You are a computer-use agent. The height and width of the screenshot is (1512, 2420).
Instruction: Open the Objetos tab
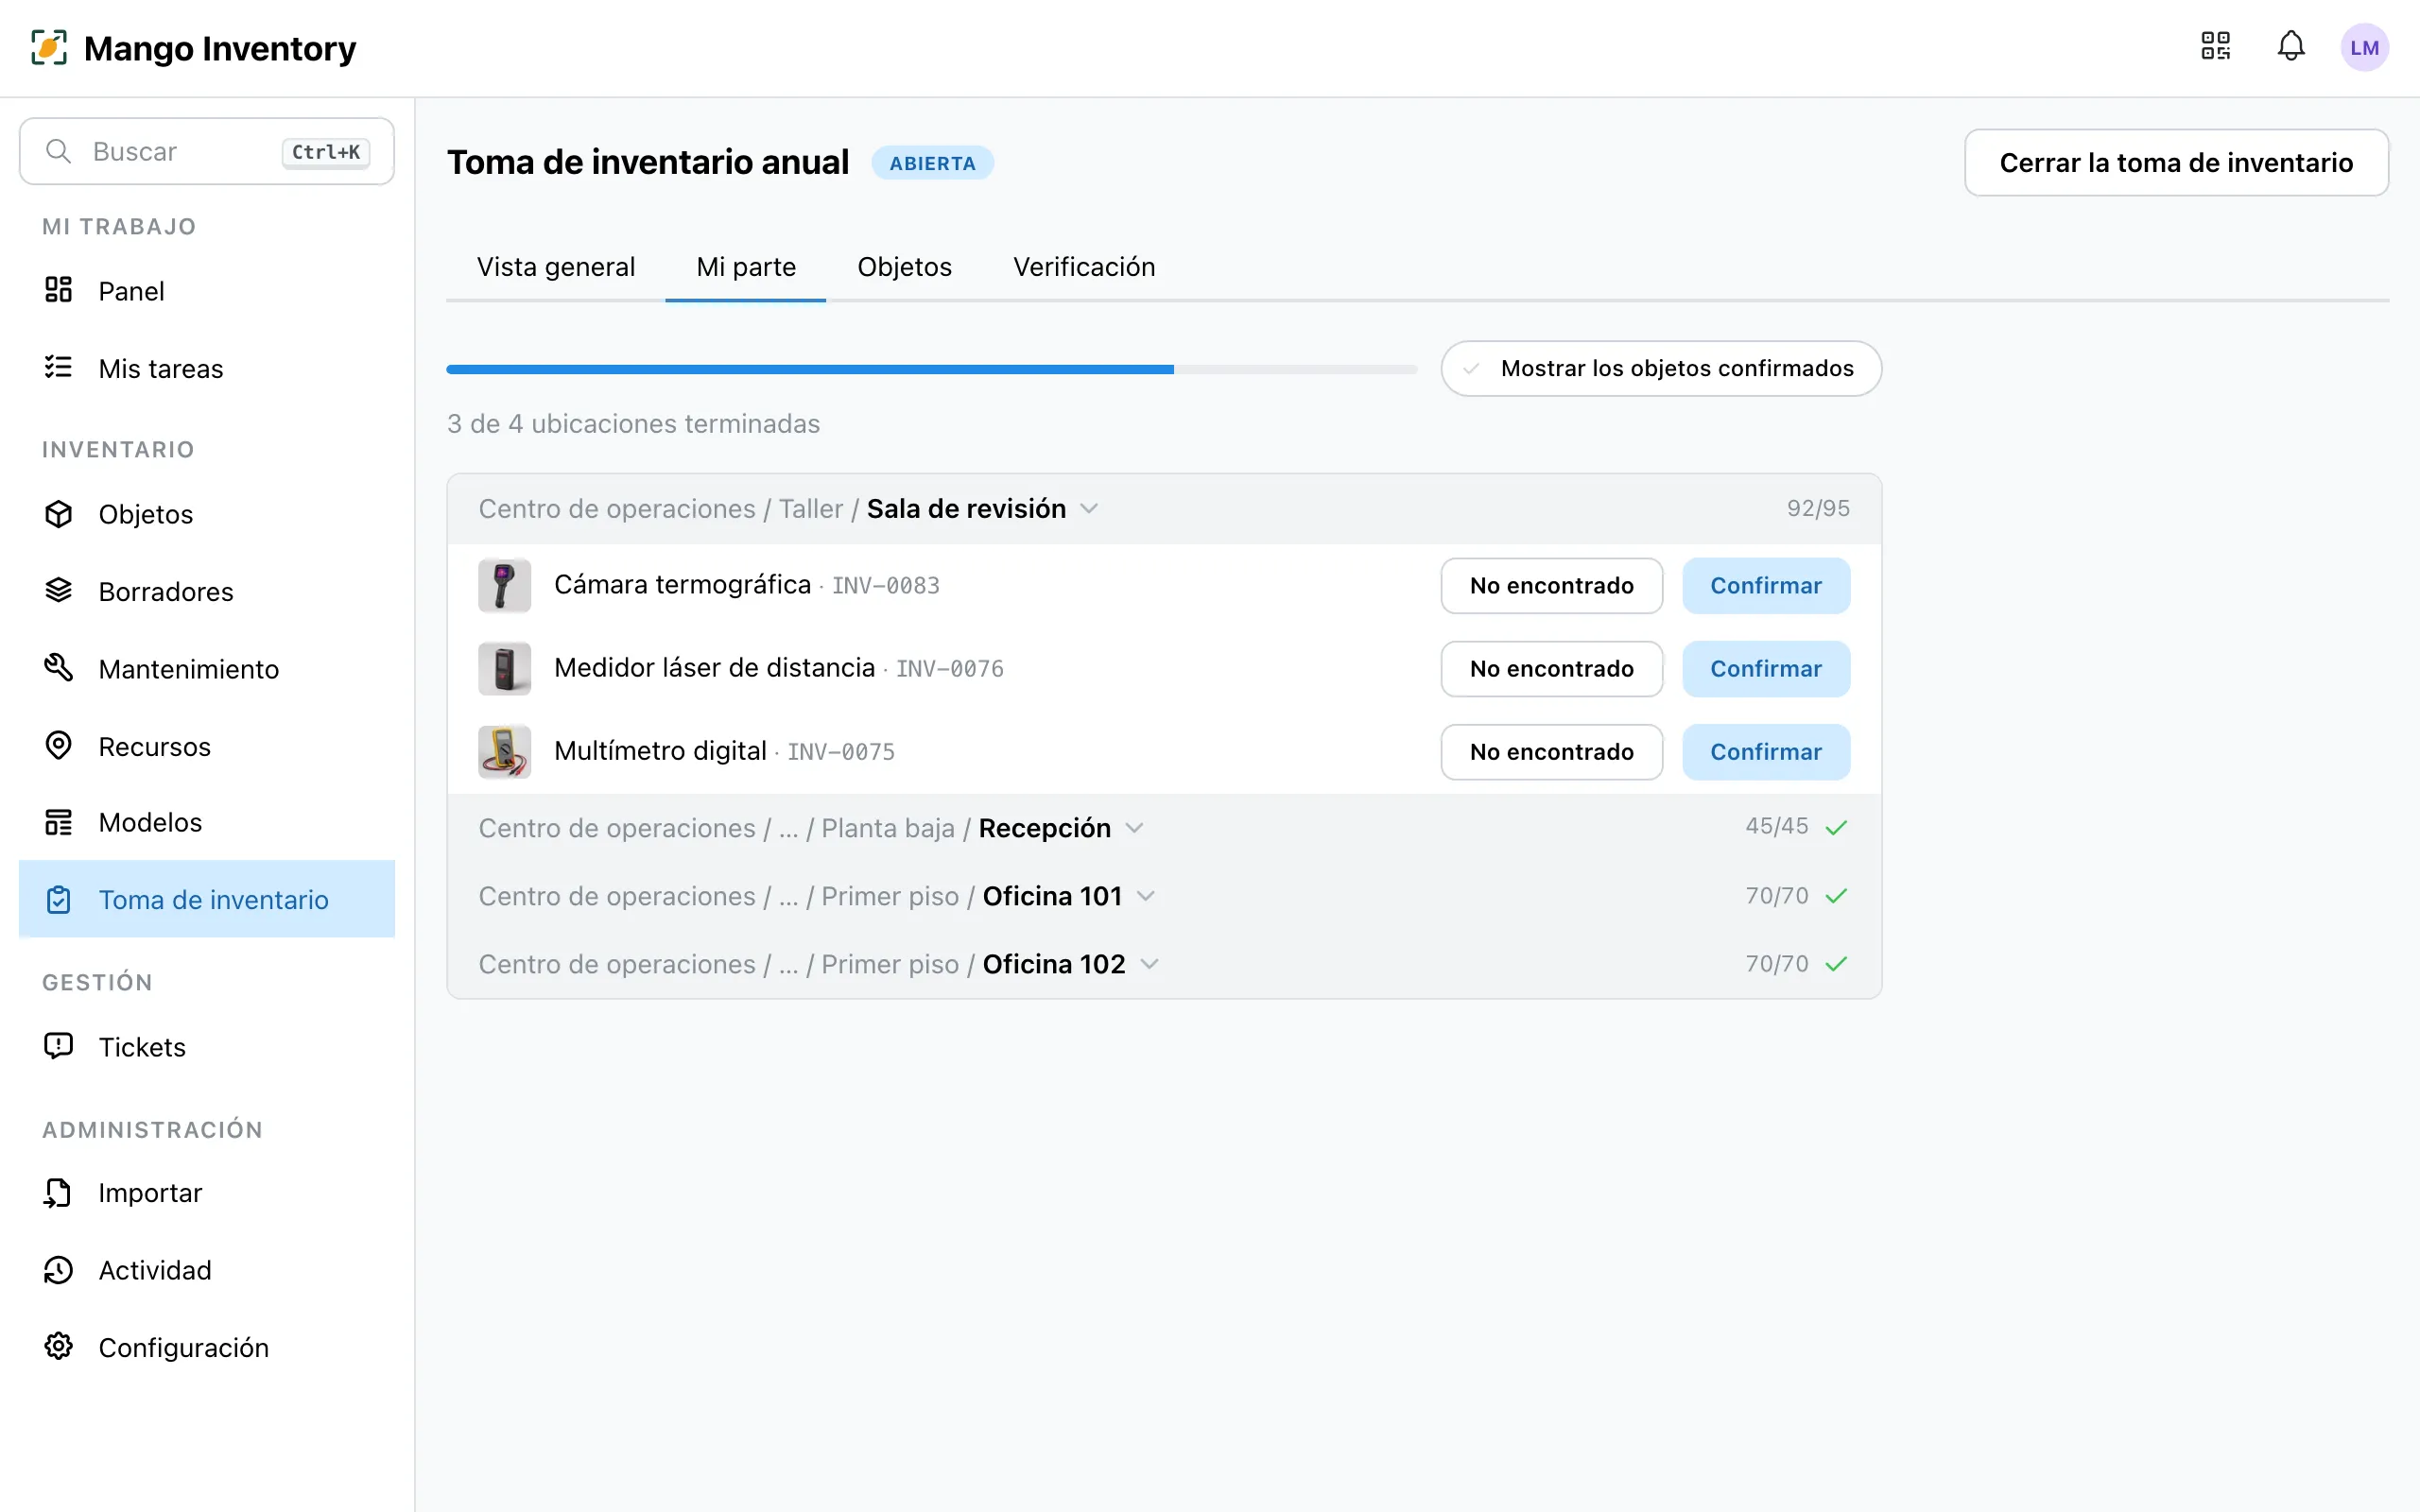[904, 267]
